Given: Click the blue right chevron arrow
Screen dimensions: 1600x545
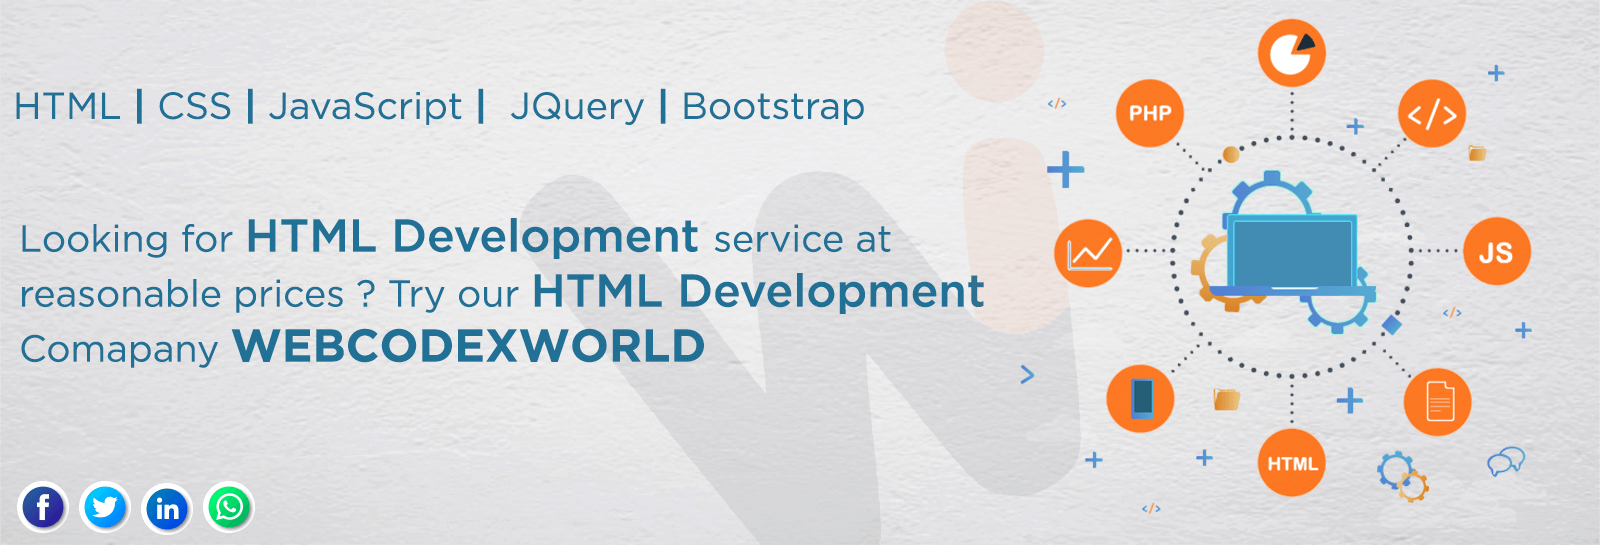Looking at the screenshot, I should (x=1027, y=374).
